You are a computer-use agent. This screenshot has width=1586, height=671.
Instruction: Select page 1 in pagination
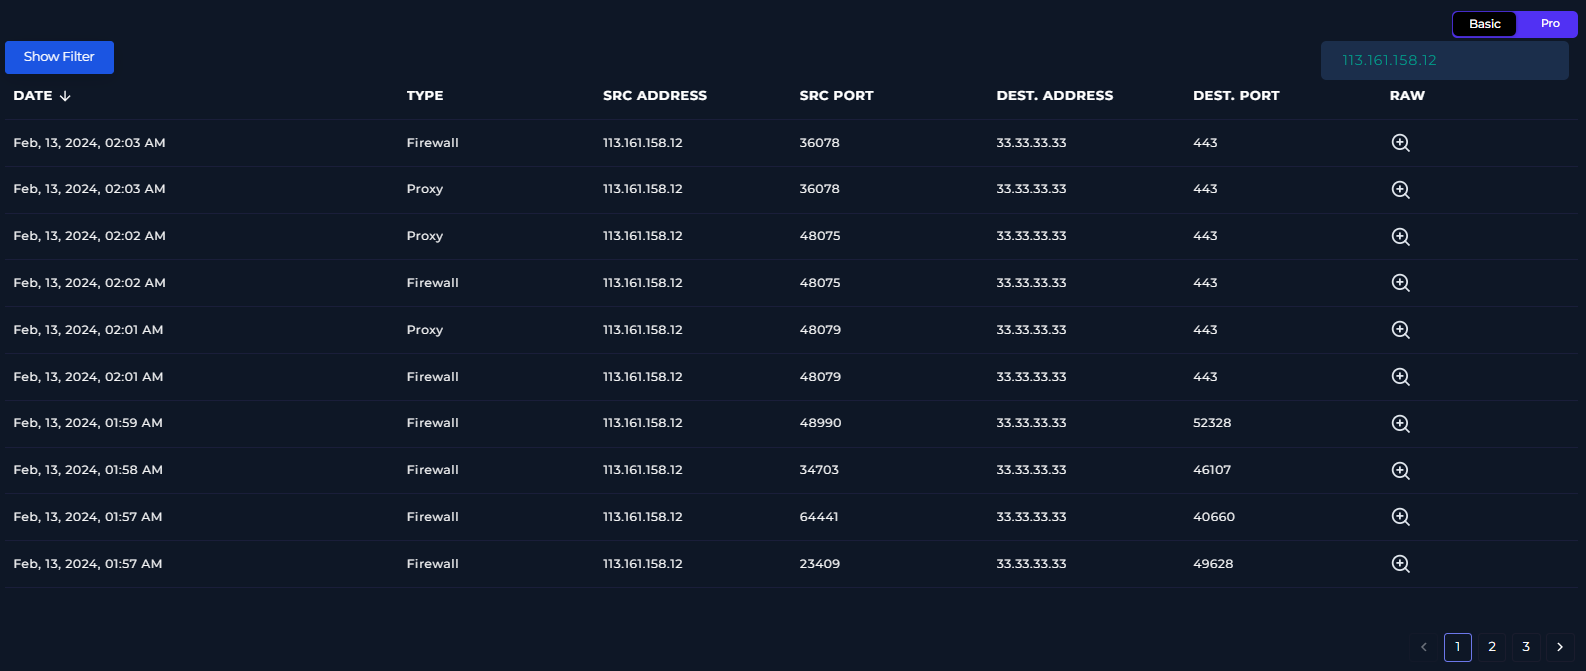(x=1458, y=647)
